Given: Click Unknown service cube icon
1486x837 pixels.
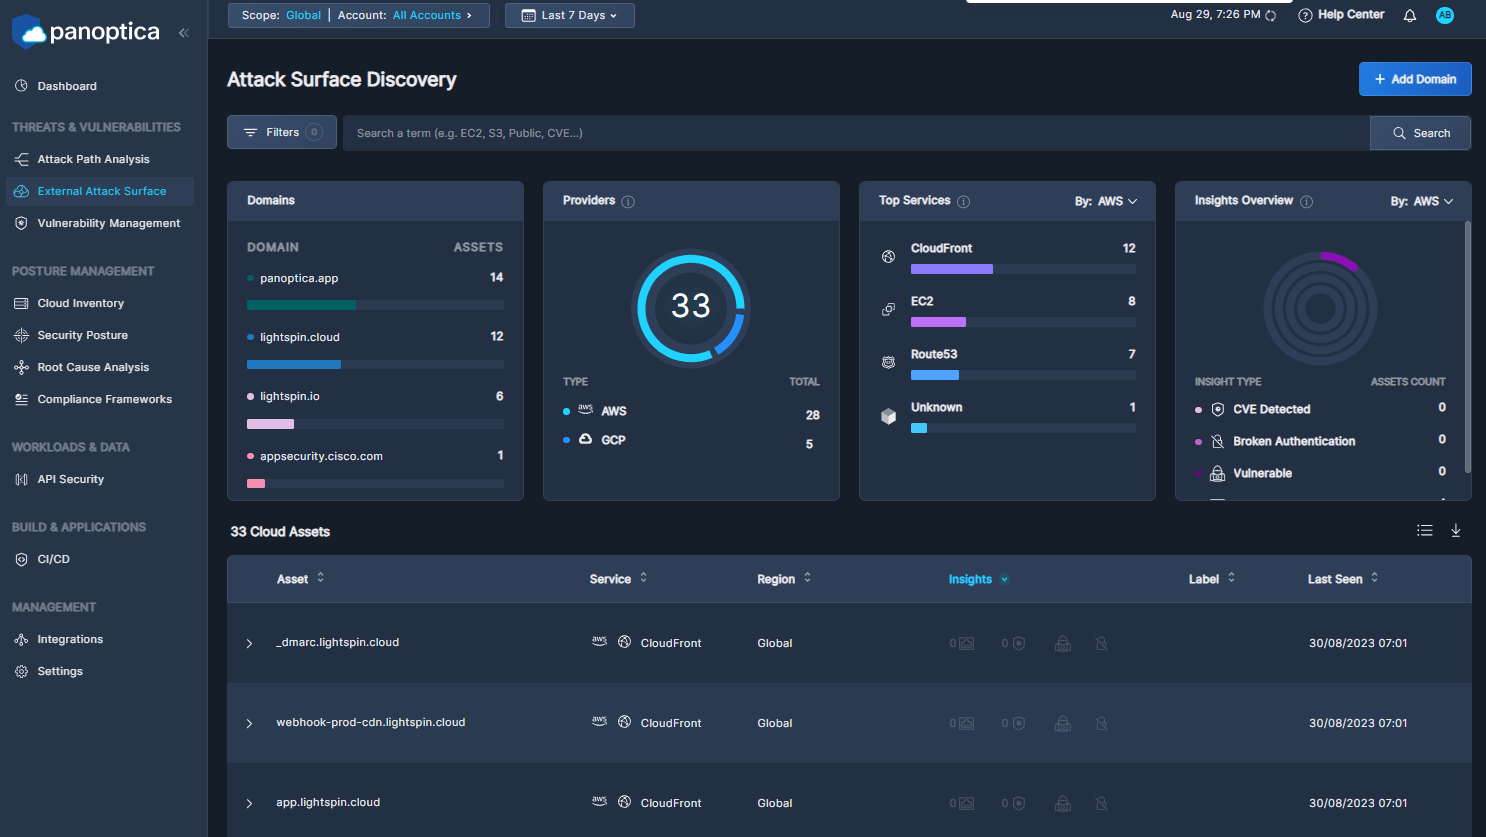Looking at the screenshot, I should click(x=888, y=416).
